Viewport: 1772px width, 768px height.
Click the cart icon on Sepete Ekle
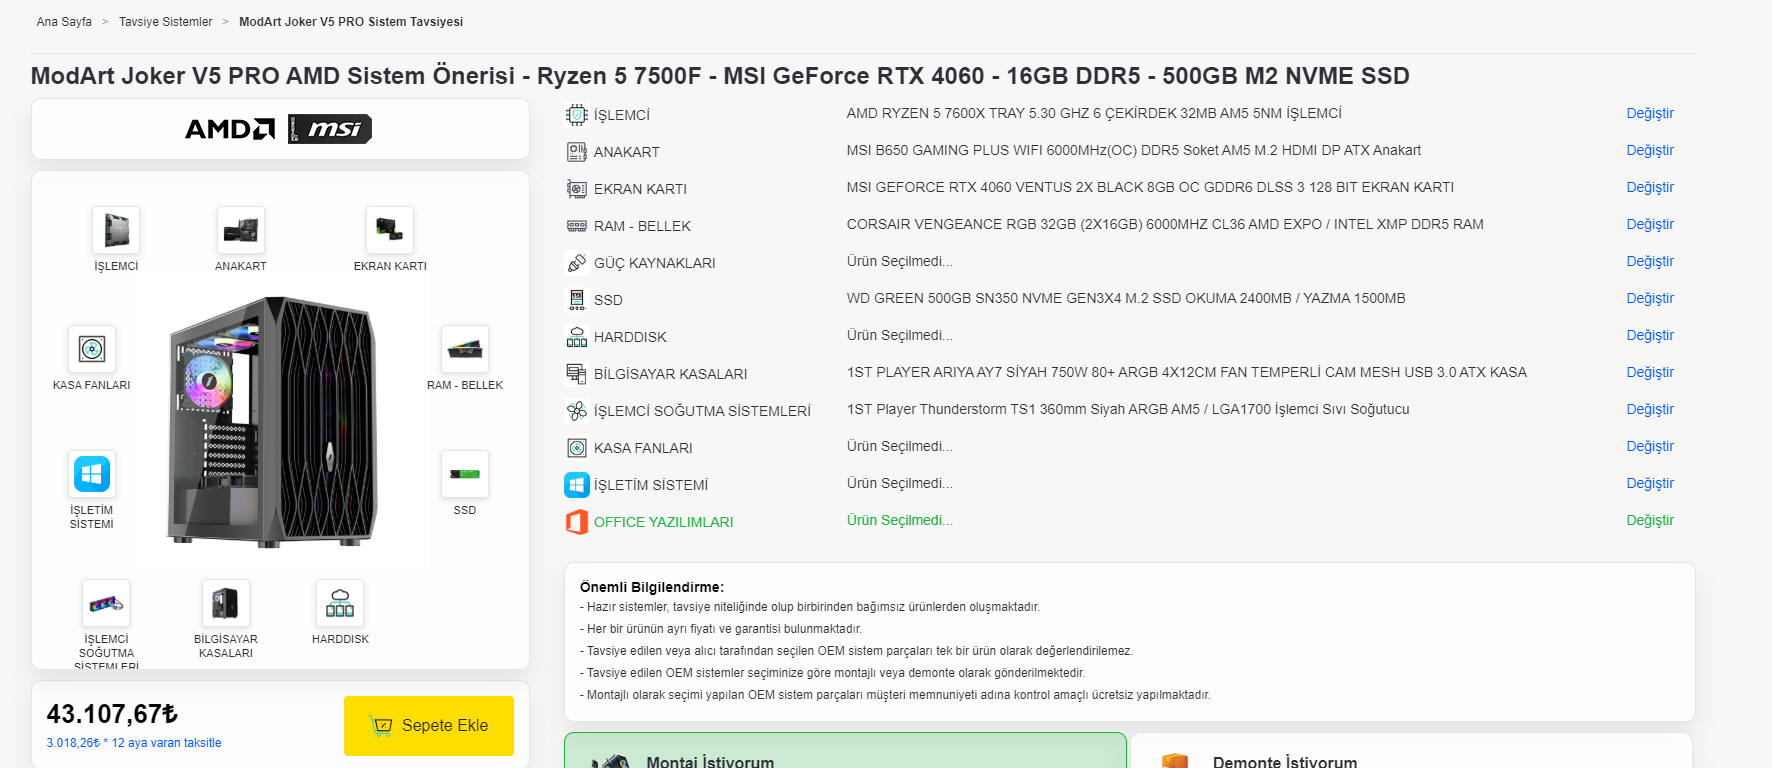click(x=381, y=726)
